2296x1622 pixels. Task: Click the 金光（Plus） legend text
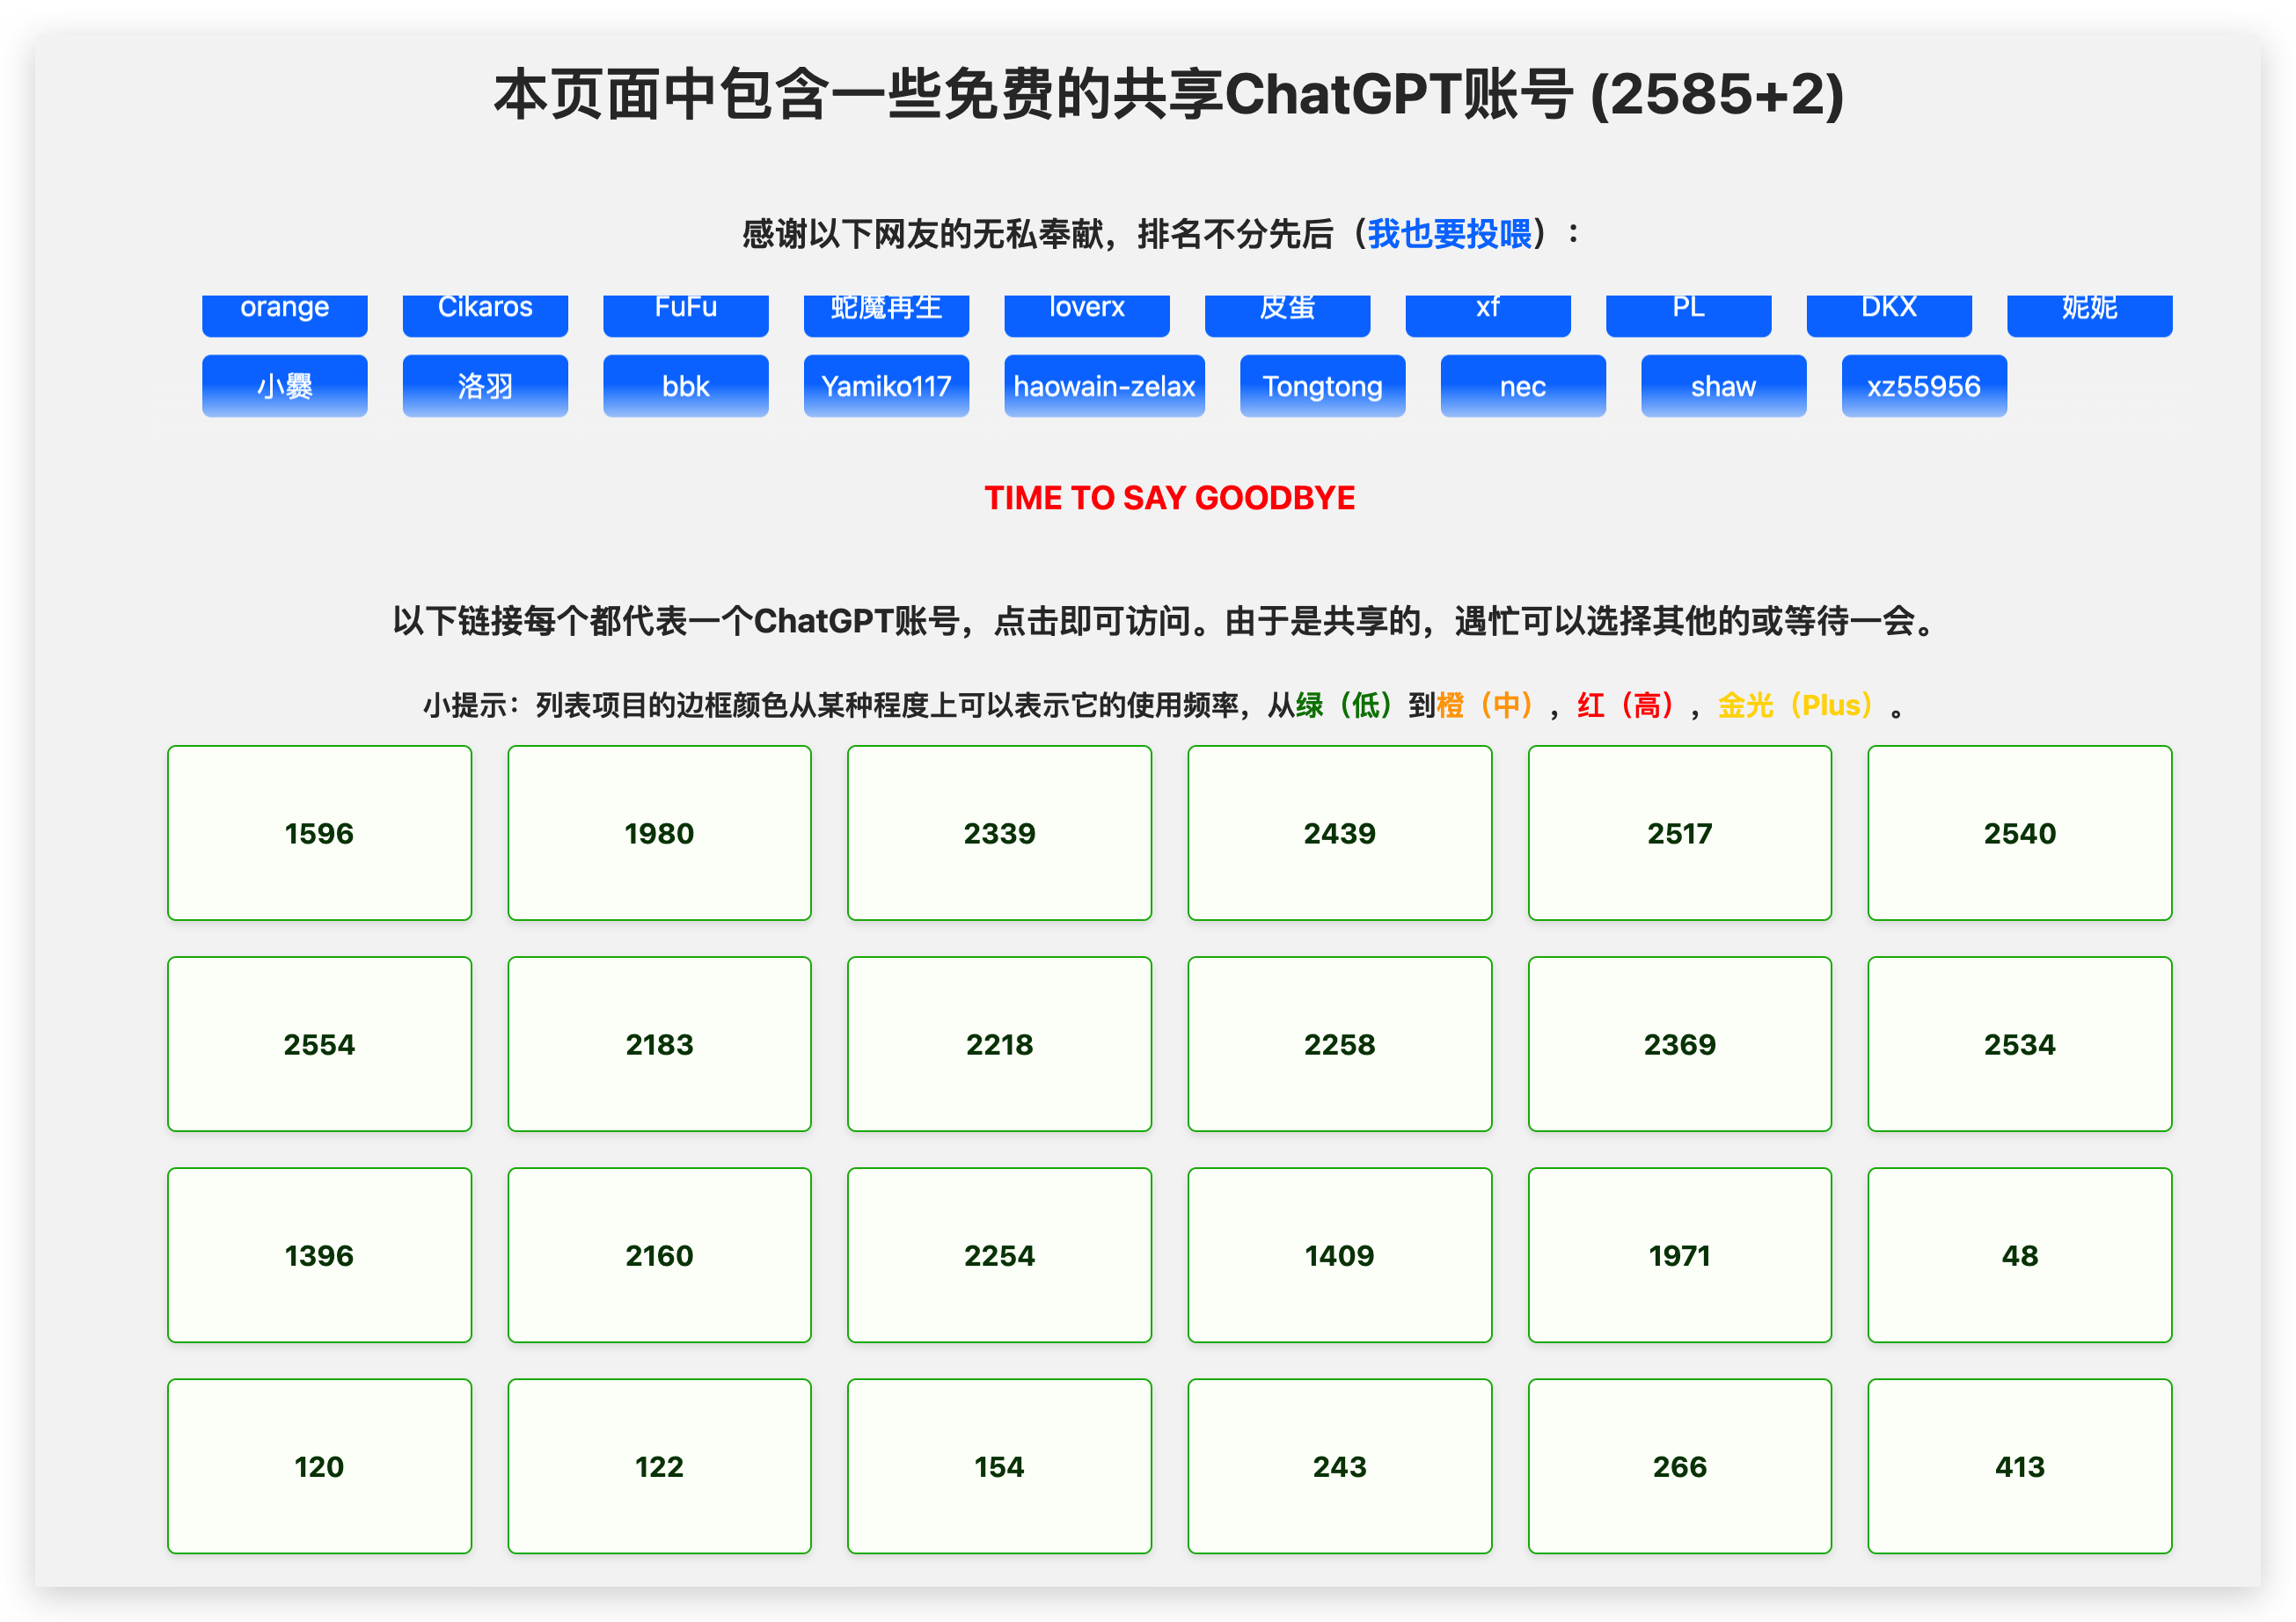click(x=1803, y=706)
